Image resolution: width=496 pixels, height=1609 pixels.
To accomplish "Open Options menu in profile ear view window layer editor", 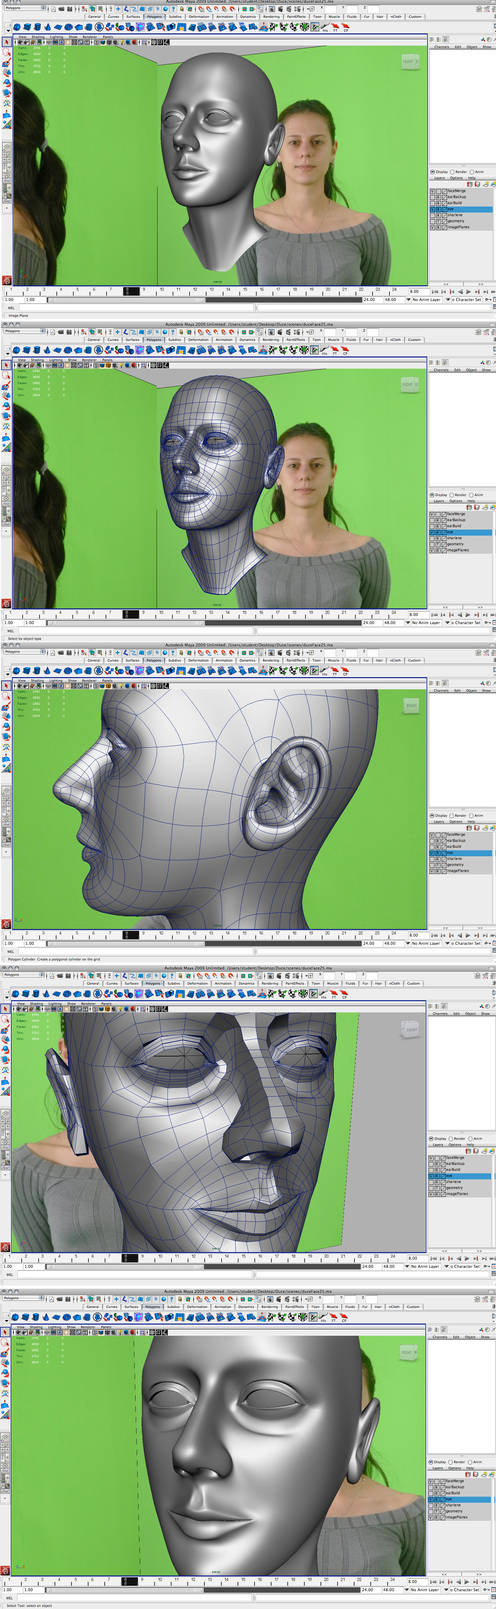I will point(456,823).
